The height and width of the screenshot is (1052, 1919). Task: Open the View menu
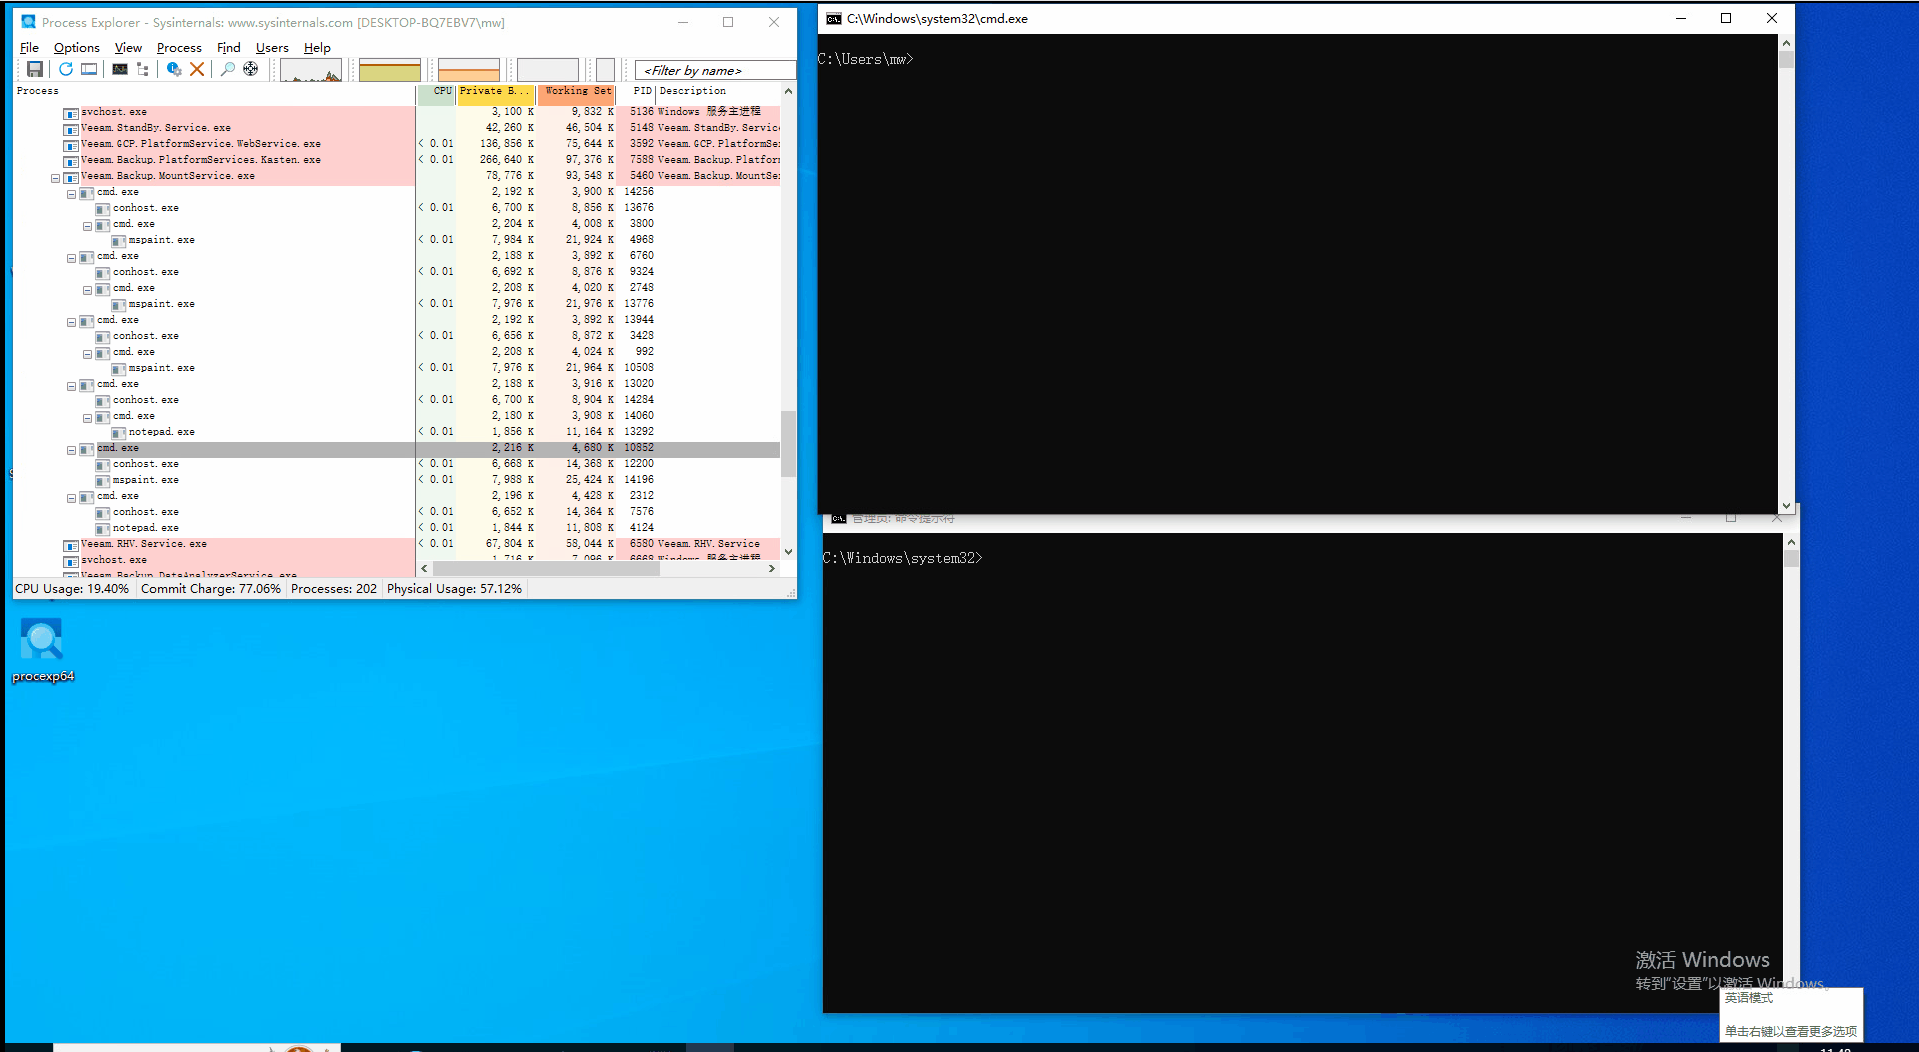tap(128, 47)
